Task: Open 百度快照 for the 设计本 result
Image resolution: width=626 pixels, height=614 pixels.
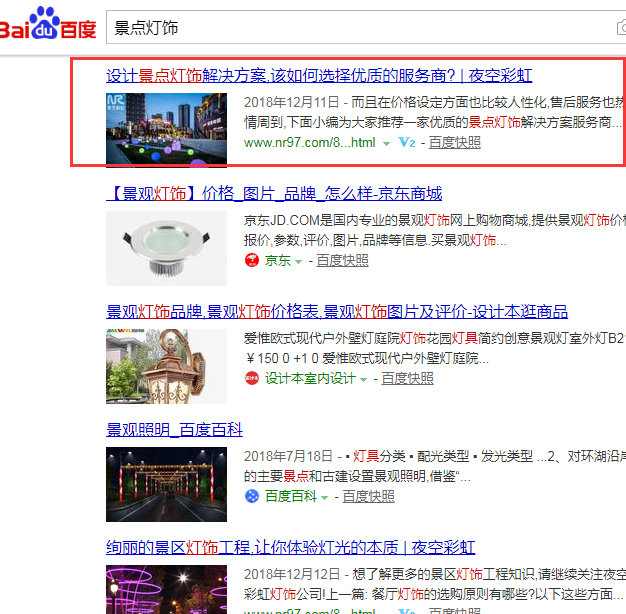Action: point(408,378)
